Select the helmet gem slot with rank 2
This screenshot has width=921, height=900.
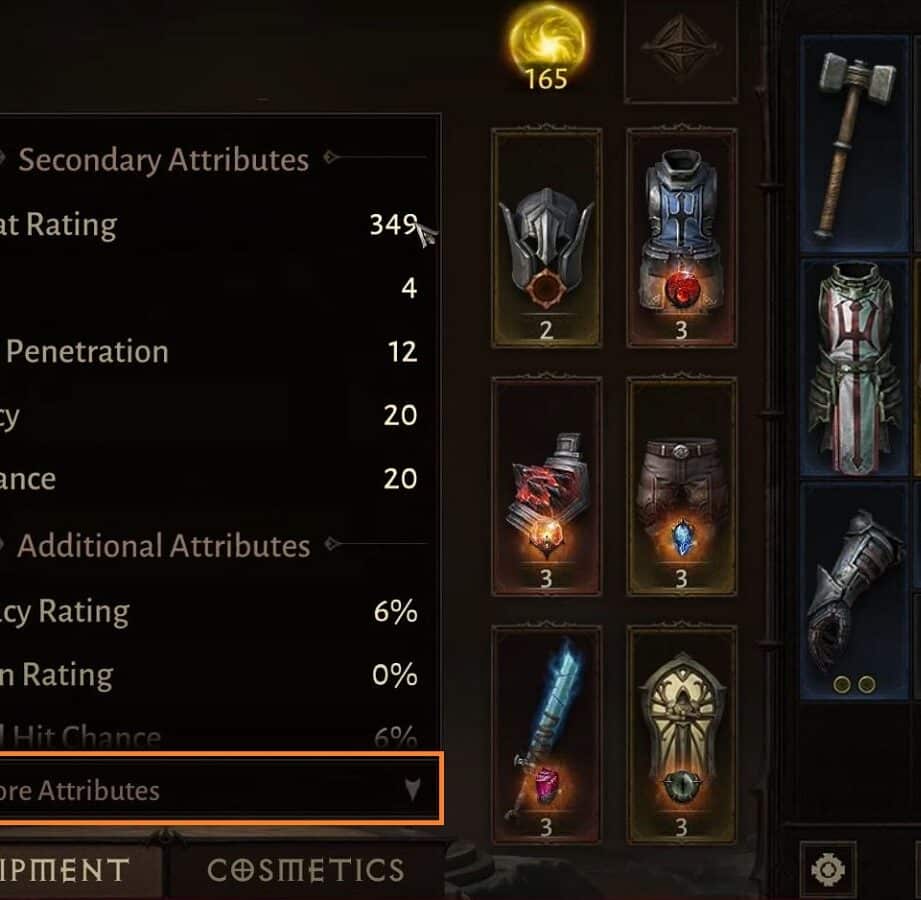click(x=546, y=237)
